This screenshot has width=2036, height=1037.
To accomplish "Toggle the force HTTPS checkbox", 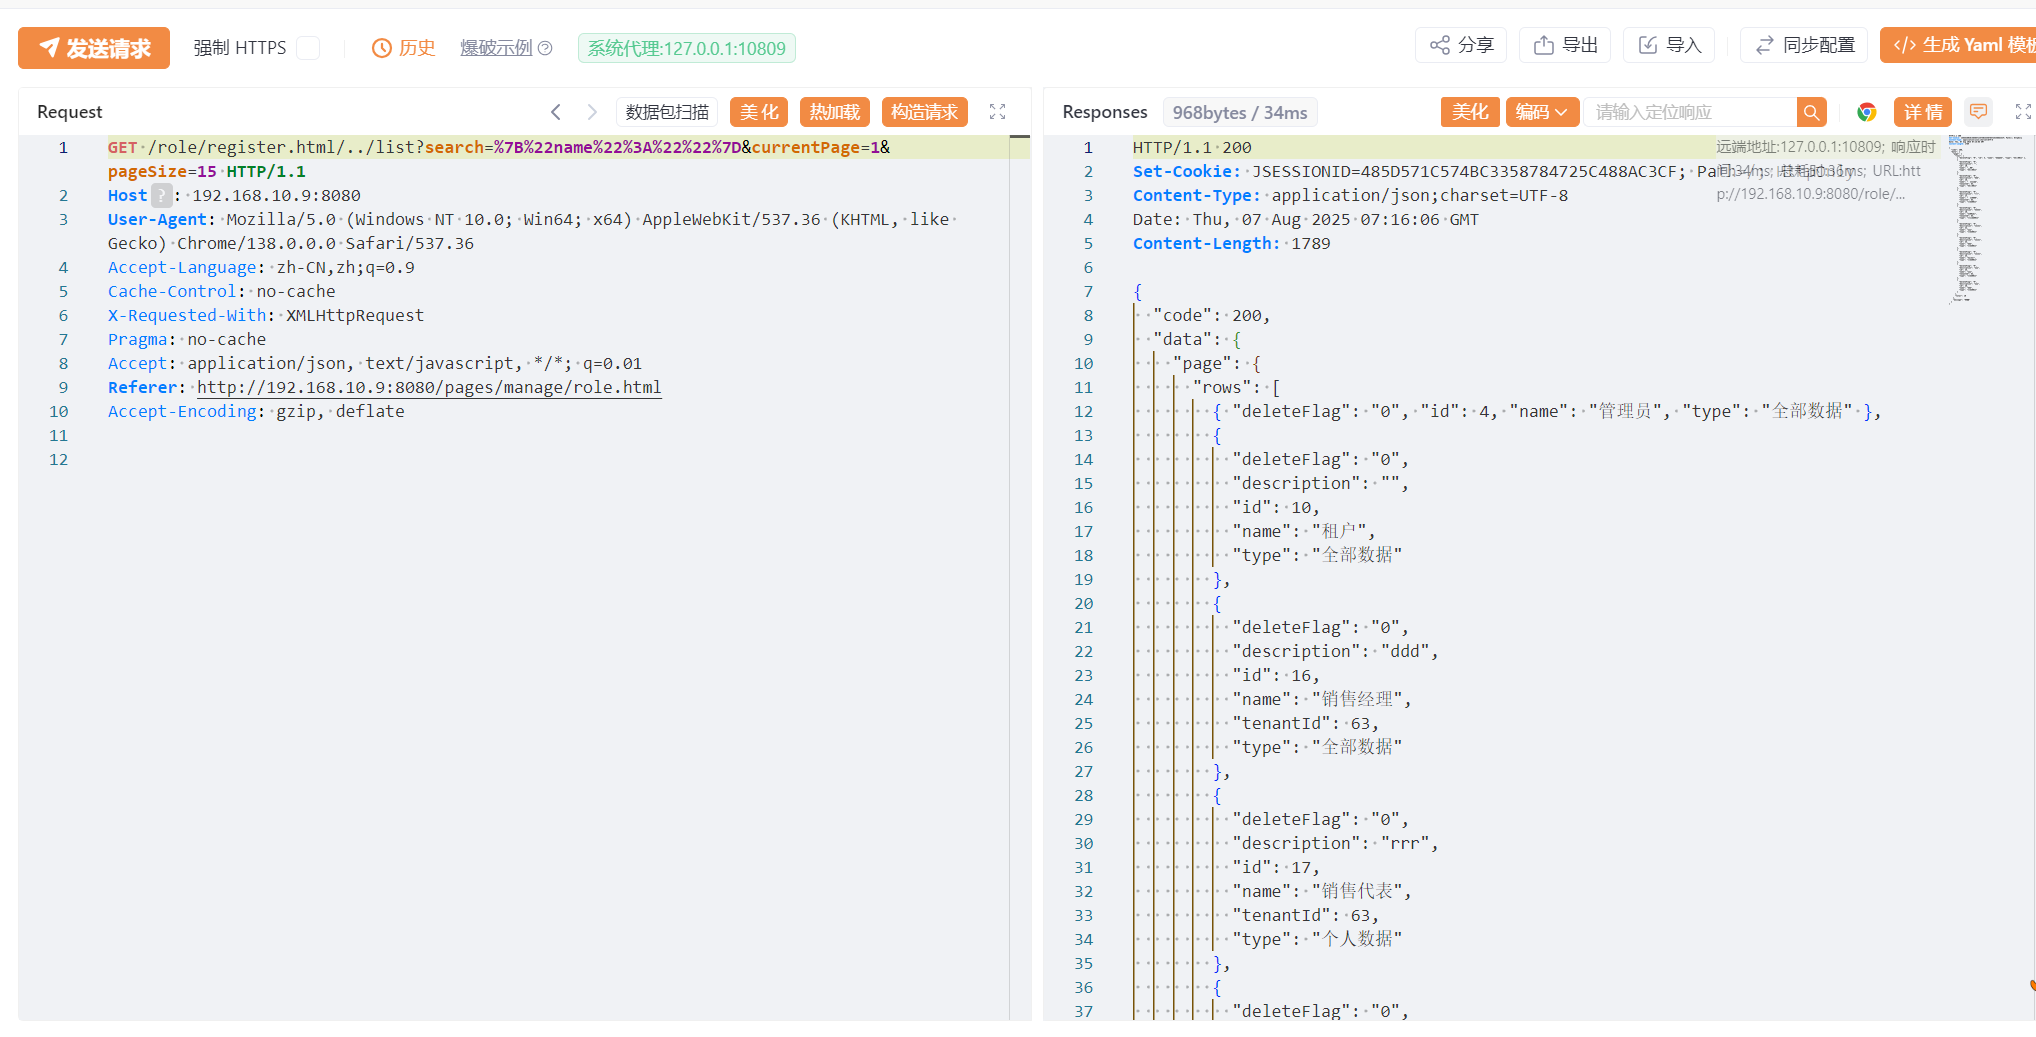I will pyautogui.click(x=309, y=48).
